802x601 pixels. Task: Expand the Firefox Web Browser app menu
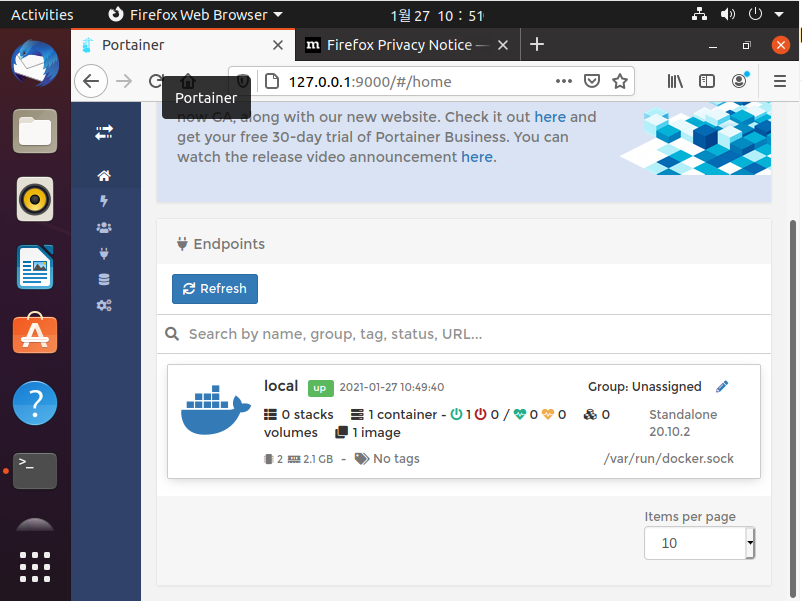(x=195, y=15)
